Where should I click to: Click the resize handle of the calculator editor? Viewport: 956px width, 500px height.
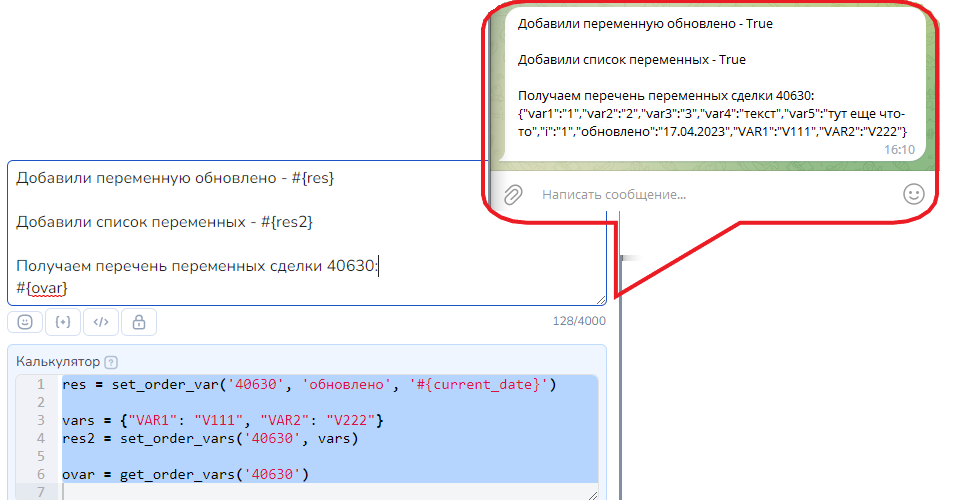[x=592, y=494]
